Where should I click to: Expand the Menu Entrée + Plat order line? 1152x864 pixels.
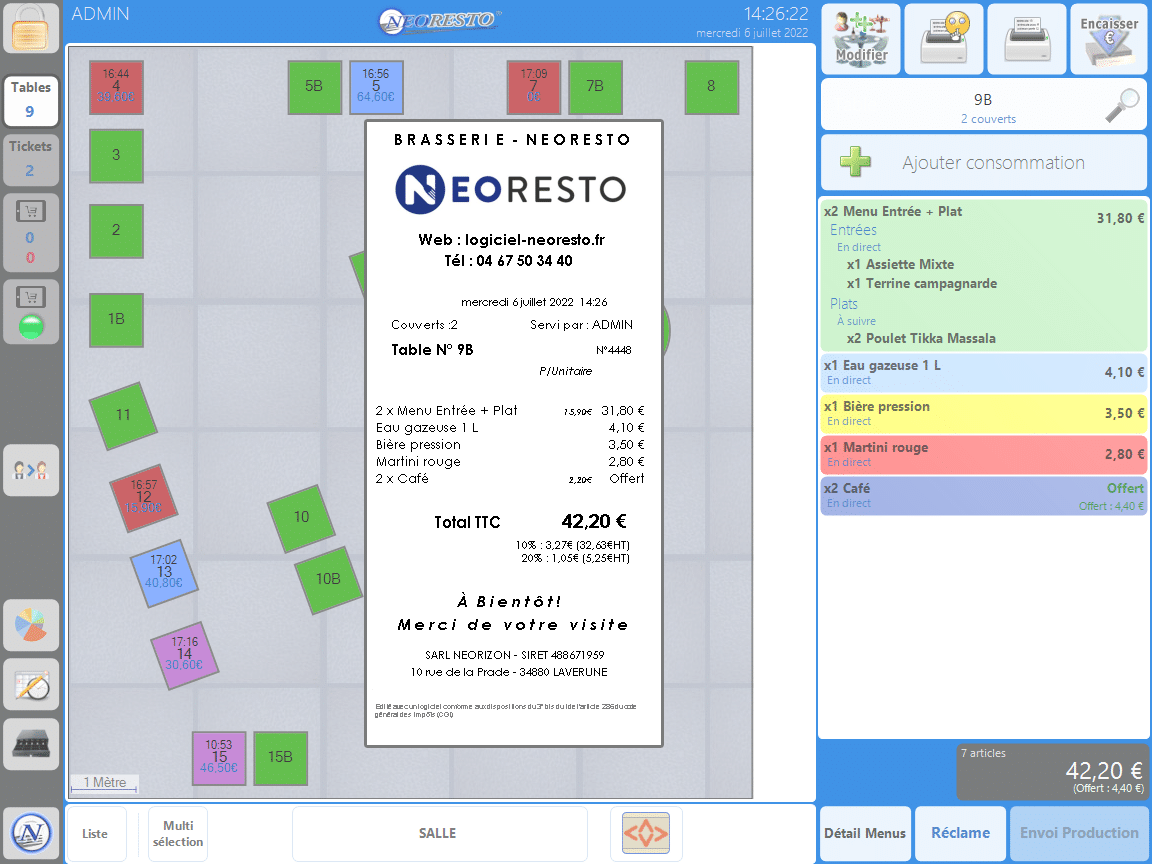pos(983,212)
